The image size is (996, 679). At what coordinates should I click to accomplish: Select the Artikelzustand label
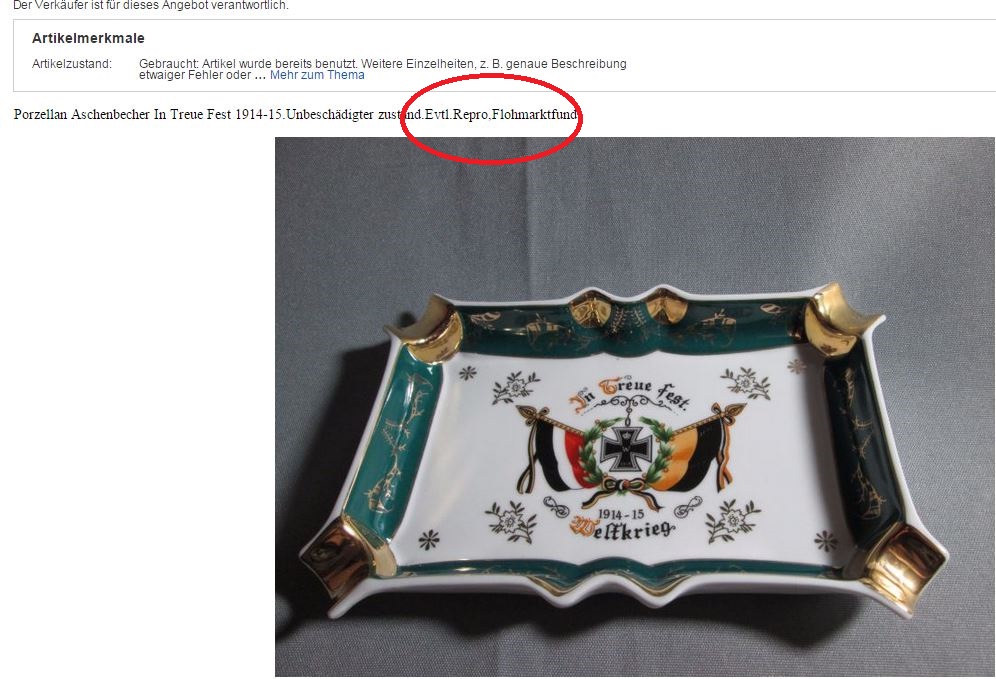point(72,64)
